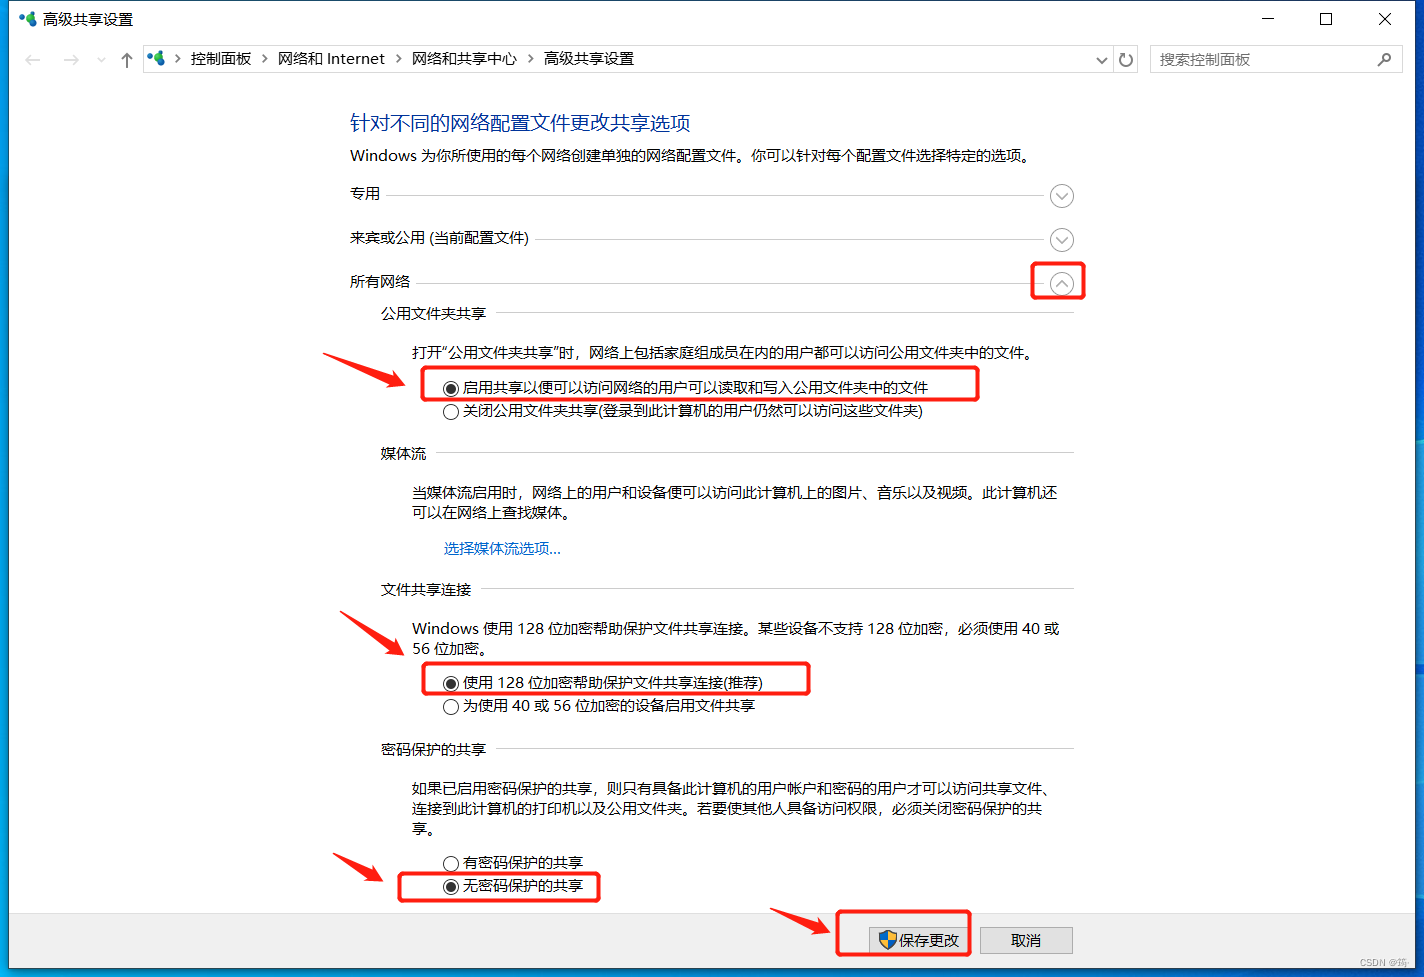The width and height of the screenshot is (1424, 977).
Task: Click the 保存更改 button
Action: click(x=918, y=940)
